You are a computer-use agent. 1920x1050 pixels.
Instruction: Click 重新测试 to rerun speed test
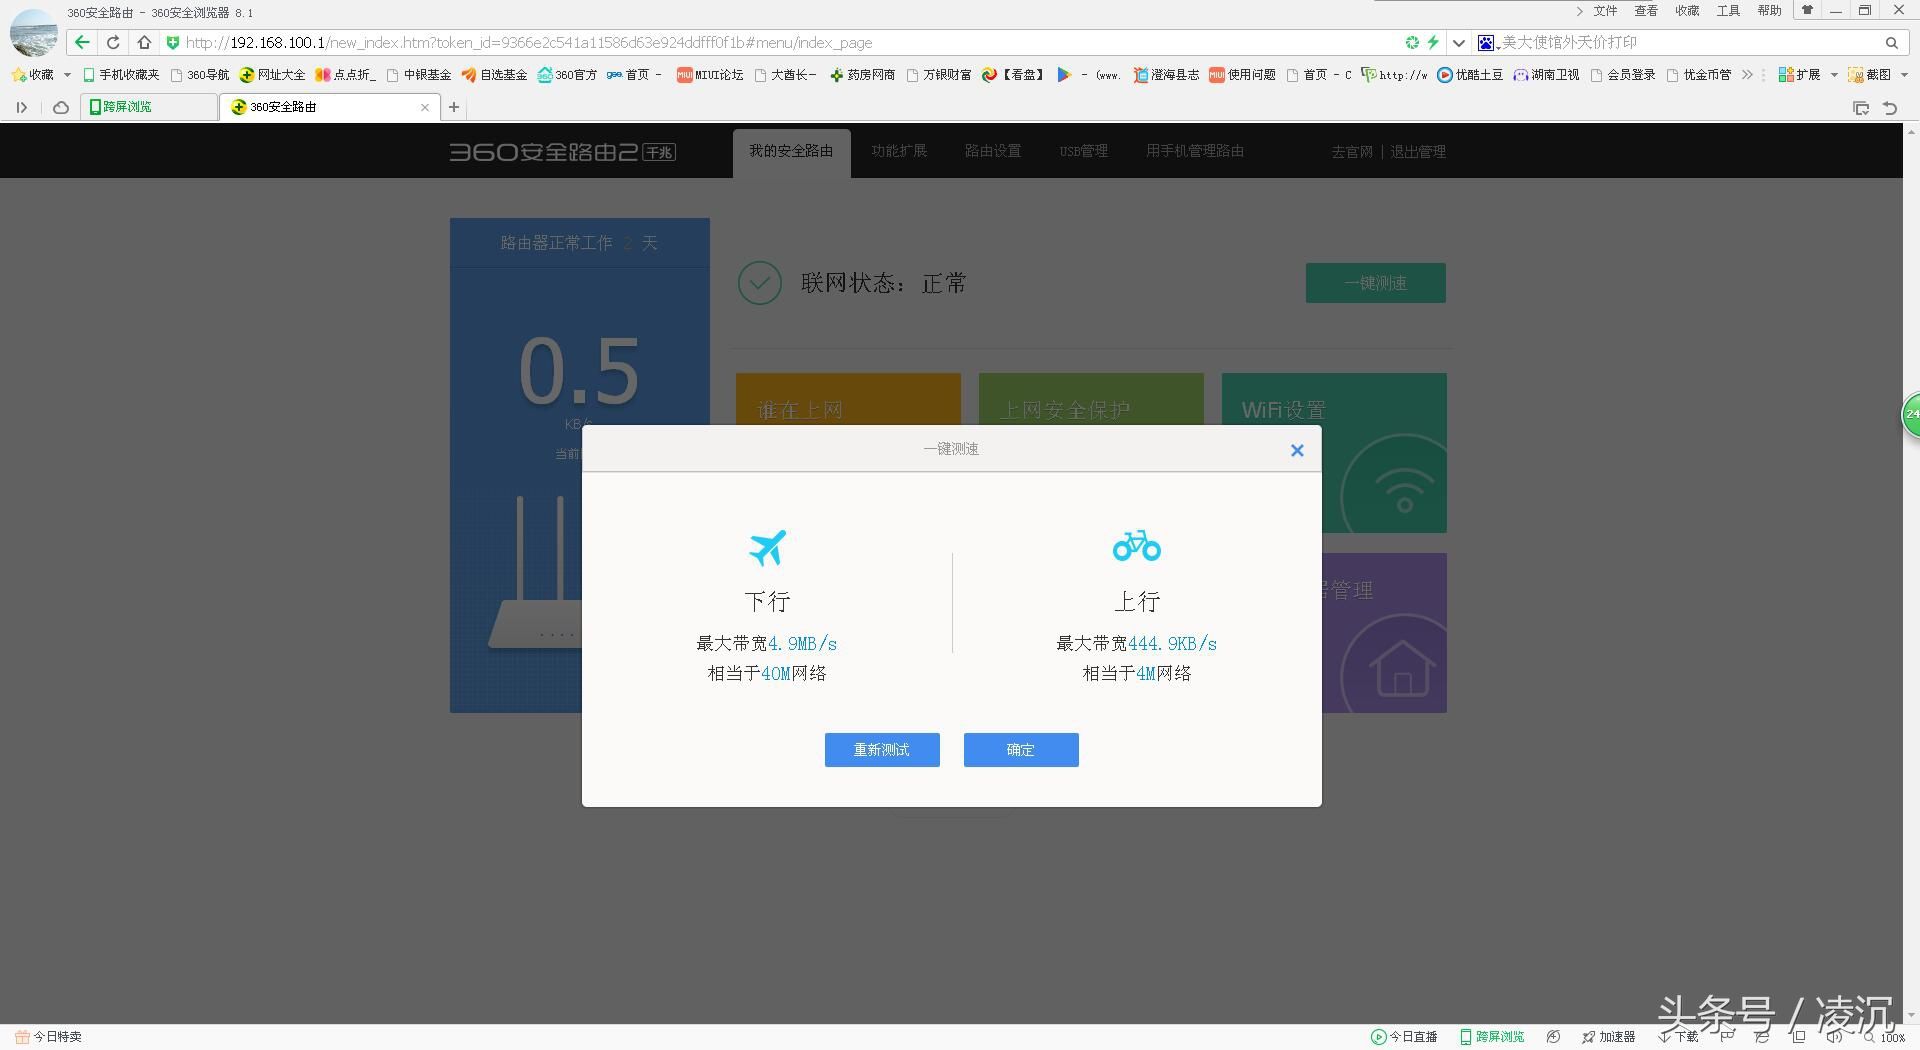point(882,750)
